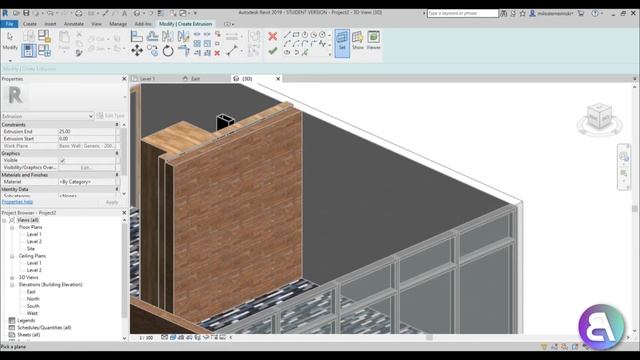The width and height of the screenshot is (640, 360).
Task: Select the Offset tool
Action: point(152,37)
